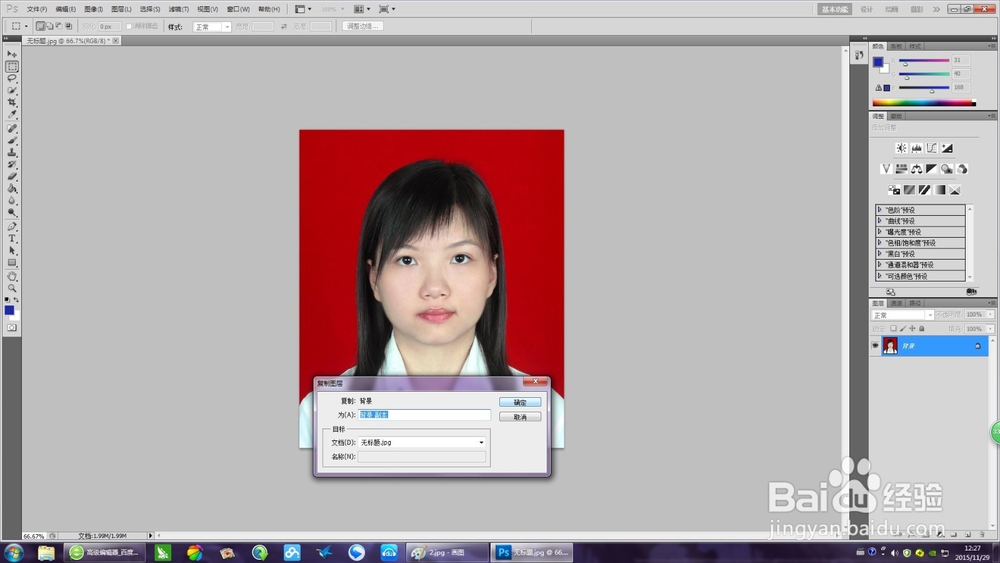Open the 样式 style dropdown in the options bar
The image size is (1000, 563).
pyautogui.click(x=212, y=27)
